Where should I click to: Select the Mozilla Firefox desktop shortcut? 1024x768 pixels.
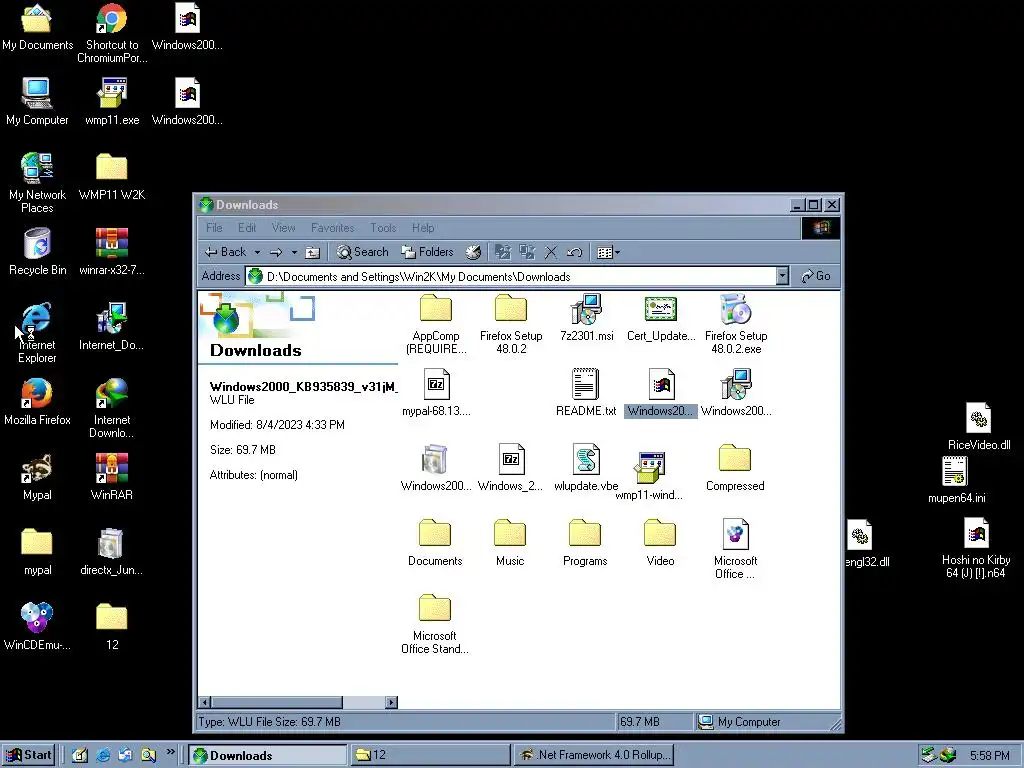37,402
